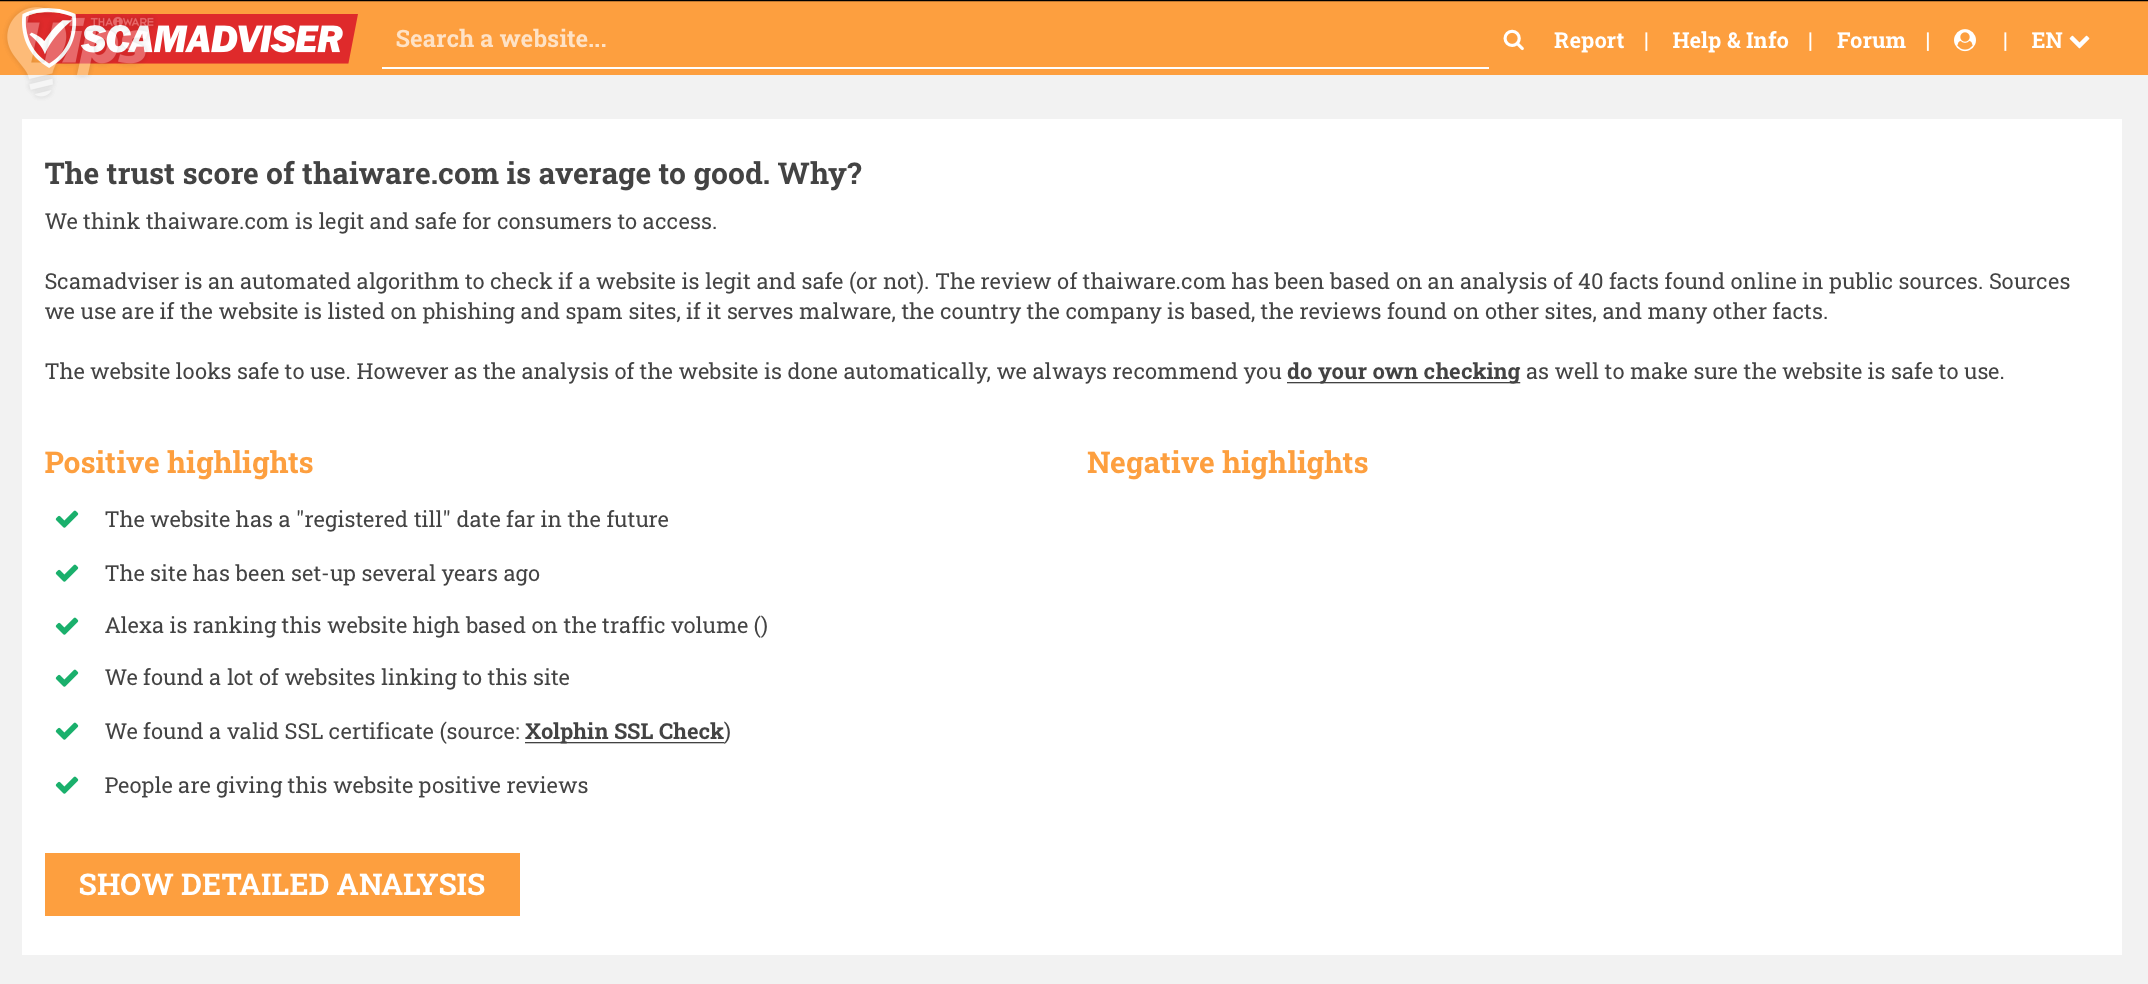Go to the Forum page
Screen dimensions: 2148x984
1870,41
